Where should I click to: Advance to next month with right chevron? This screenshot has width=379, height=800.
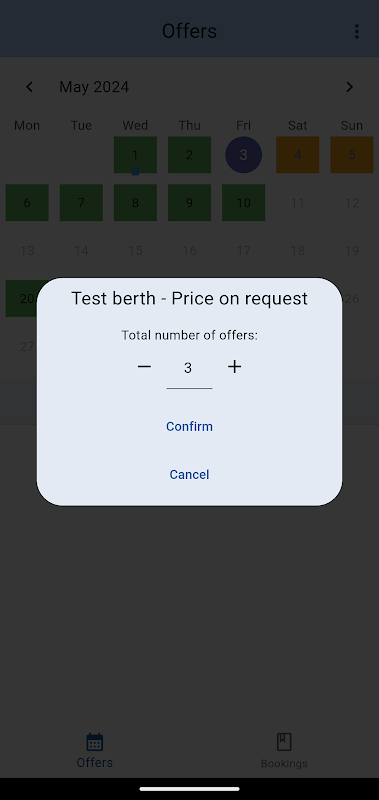(x=349, y=87)
